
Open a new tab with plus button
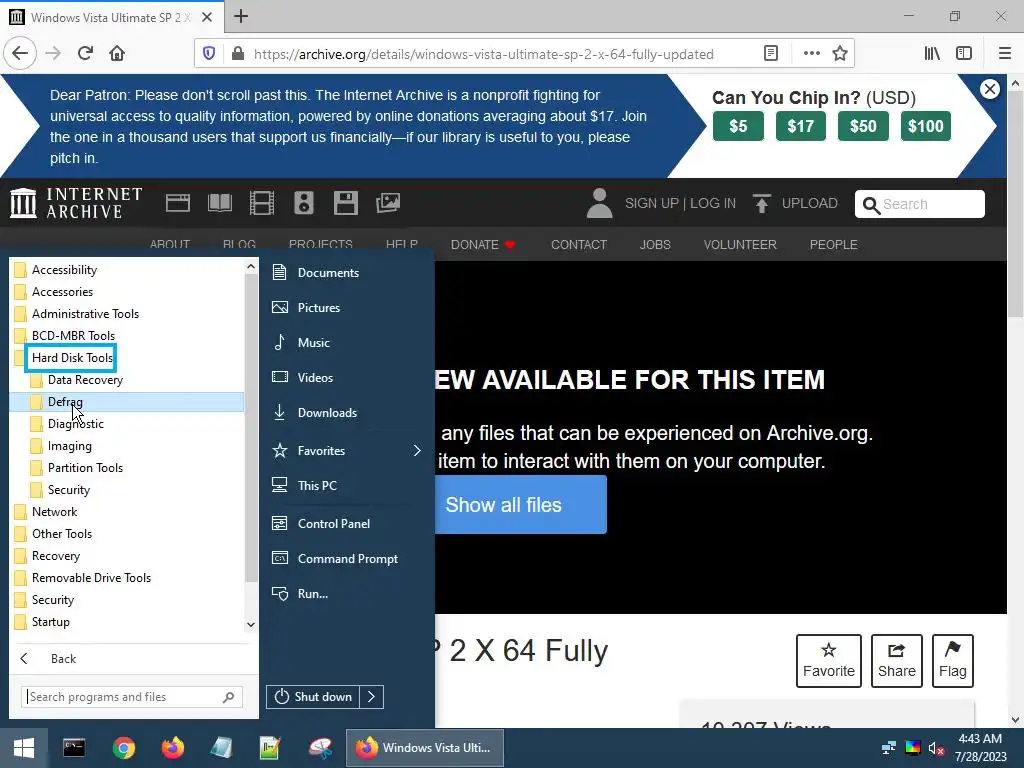coord(241,16)
